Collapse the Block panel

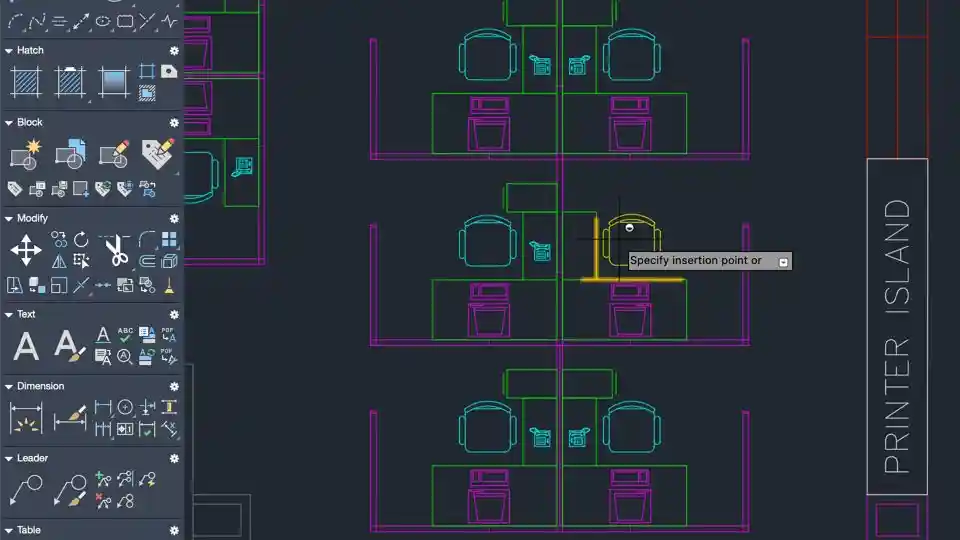[9, 122]
